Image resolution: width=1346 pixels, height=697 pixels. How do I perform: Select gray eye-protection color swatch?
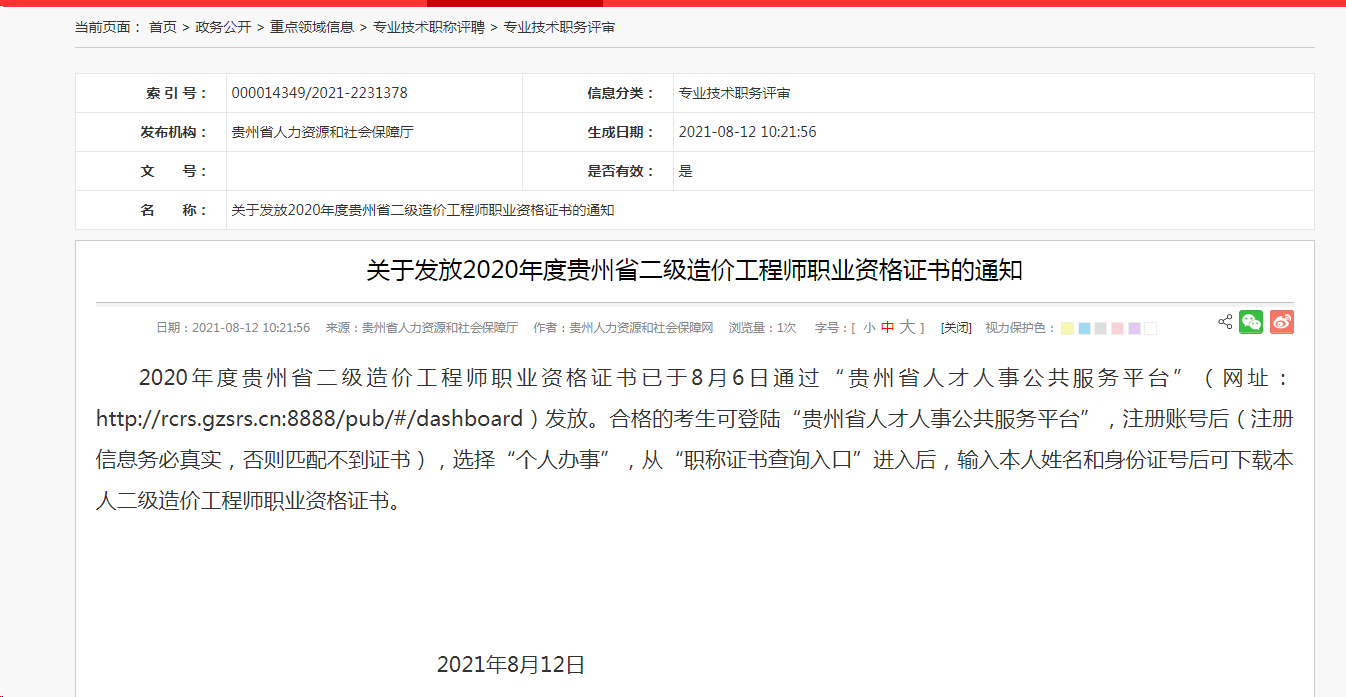click(x=1100, y=329)
